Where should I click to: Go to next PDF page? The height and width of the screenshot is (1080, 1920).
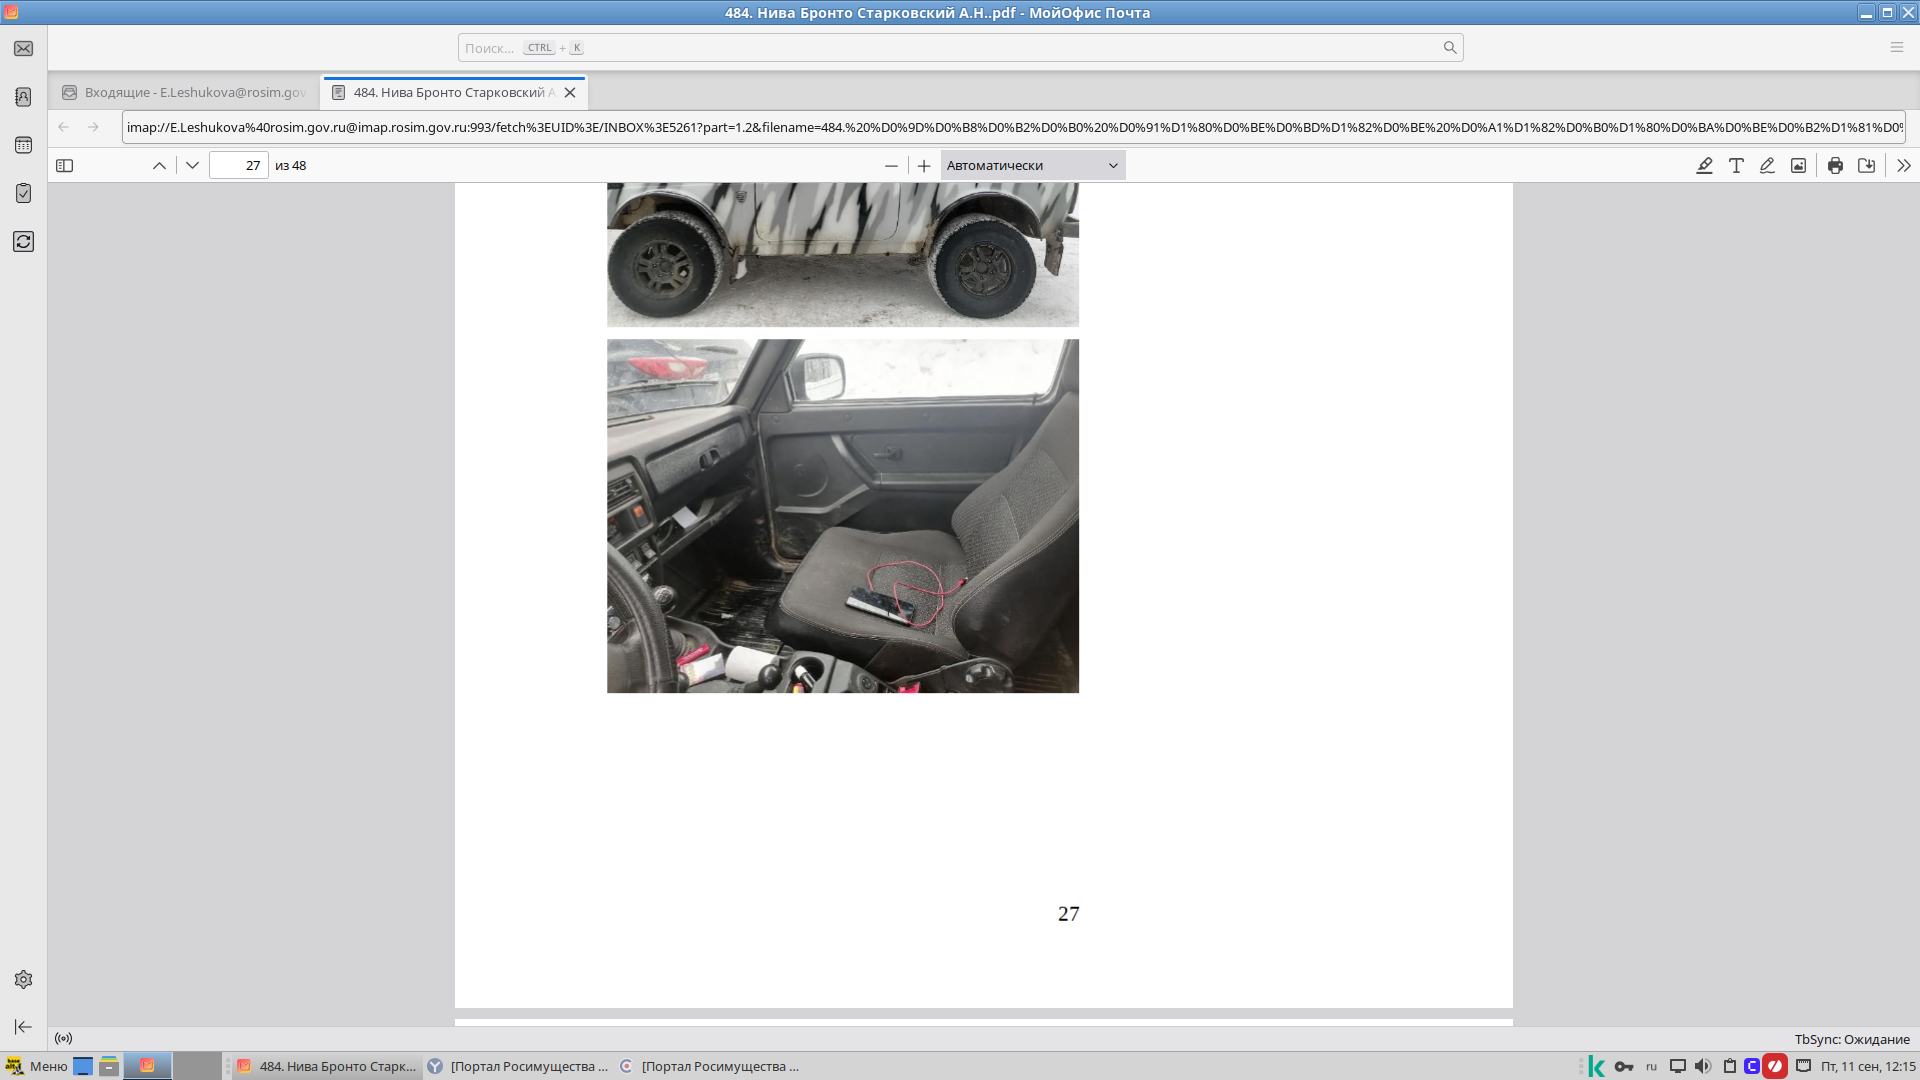[192, 166]
